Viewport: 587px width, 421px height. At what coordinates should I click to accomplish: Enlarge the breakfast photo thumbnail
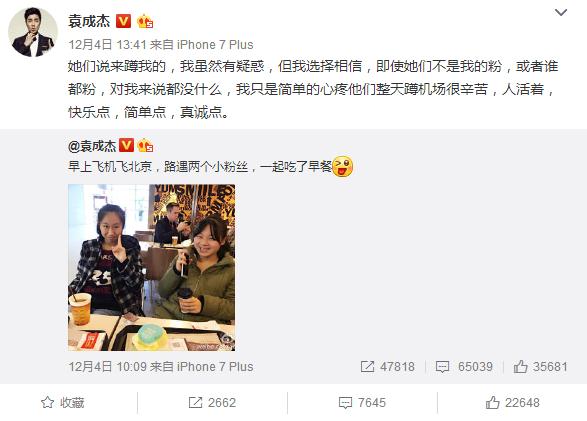pos(152,267)
